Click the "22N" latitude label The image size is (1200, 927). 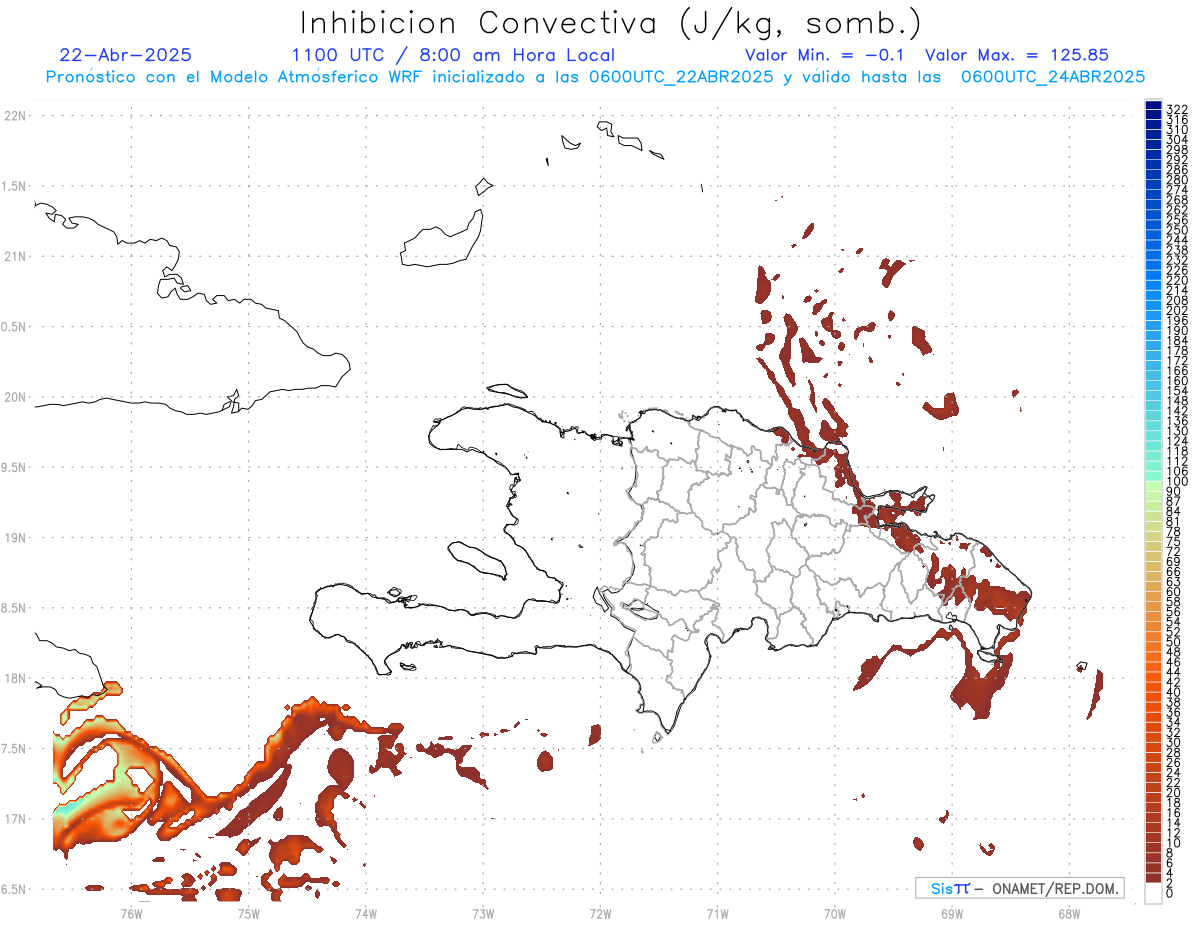15,116
